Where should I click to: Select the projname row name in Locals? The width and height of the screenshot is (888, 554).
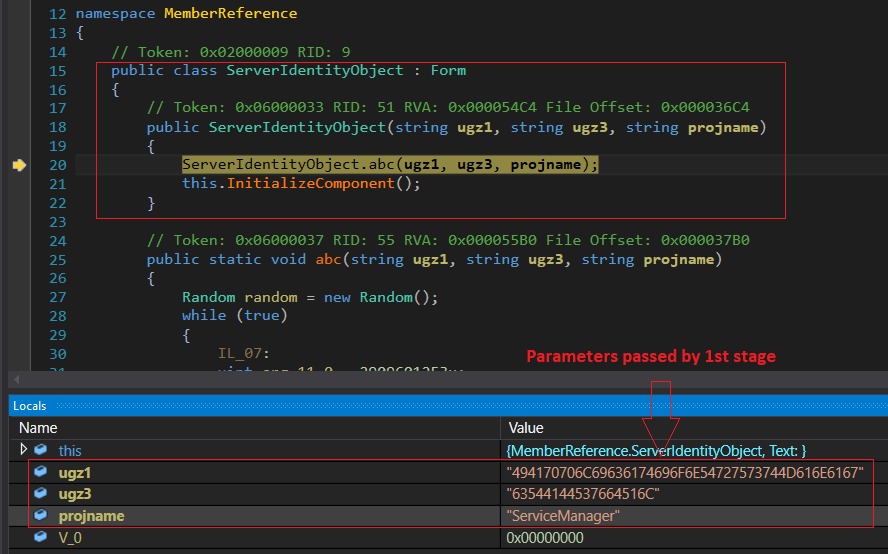(x=91, y=516)
